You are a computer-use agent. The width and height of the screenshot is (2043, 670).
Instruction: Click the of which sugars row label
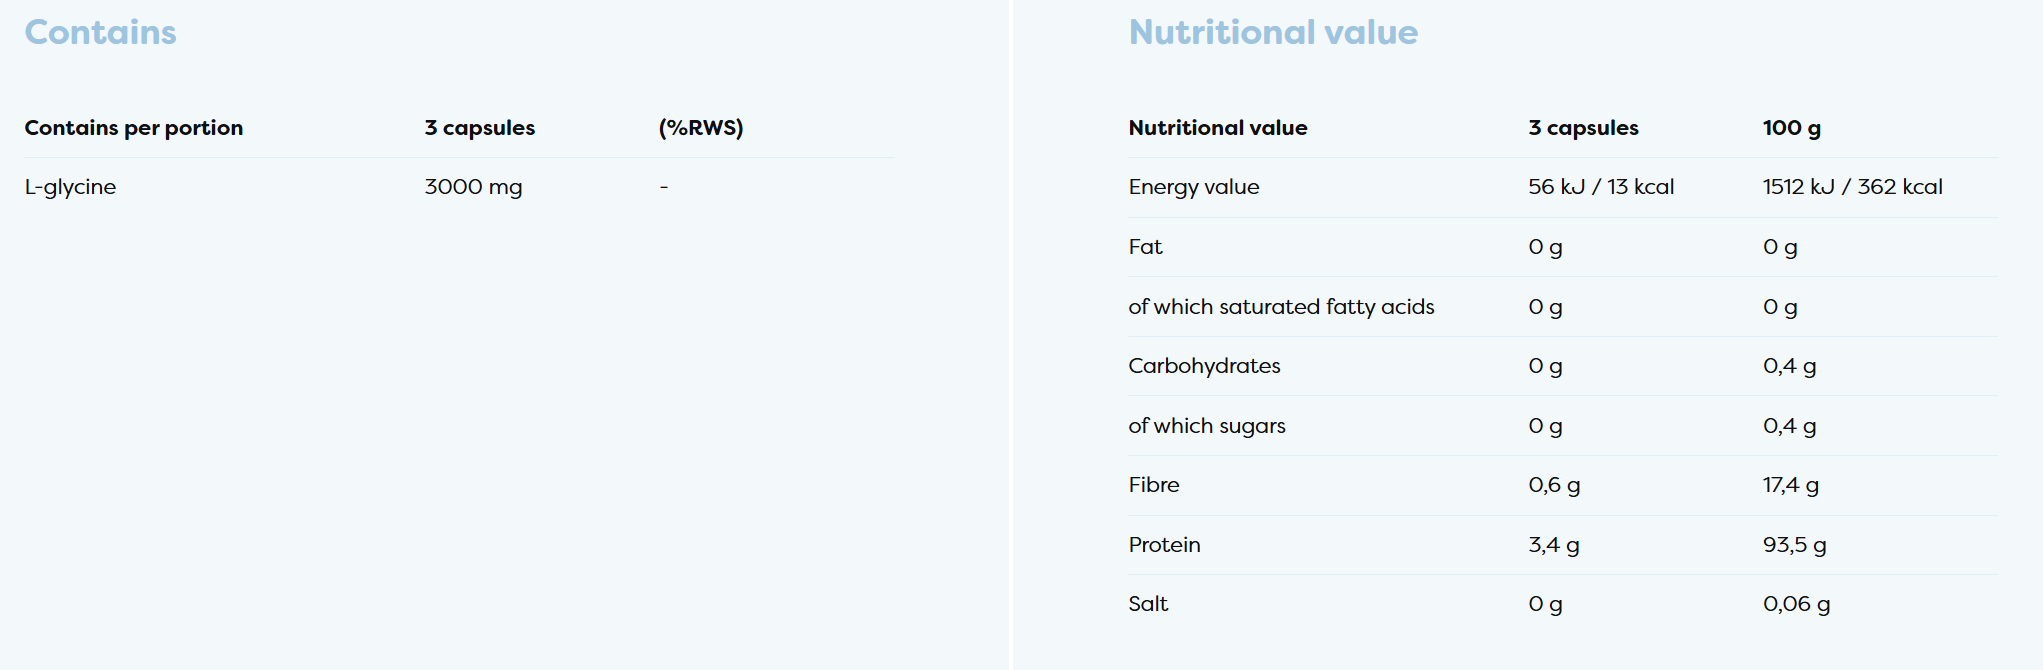click(1206, 426)
